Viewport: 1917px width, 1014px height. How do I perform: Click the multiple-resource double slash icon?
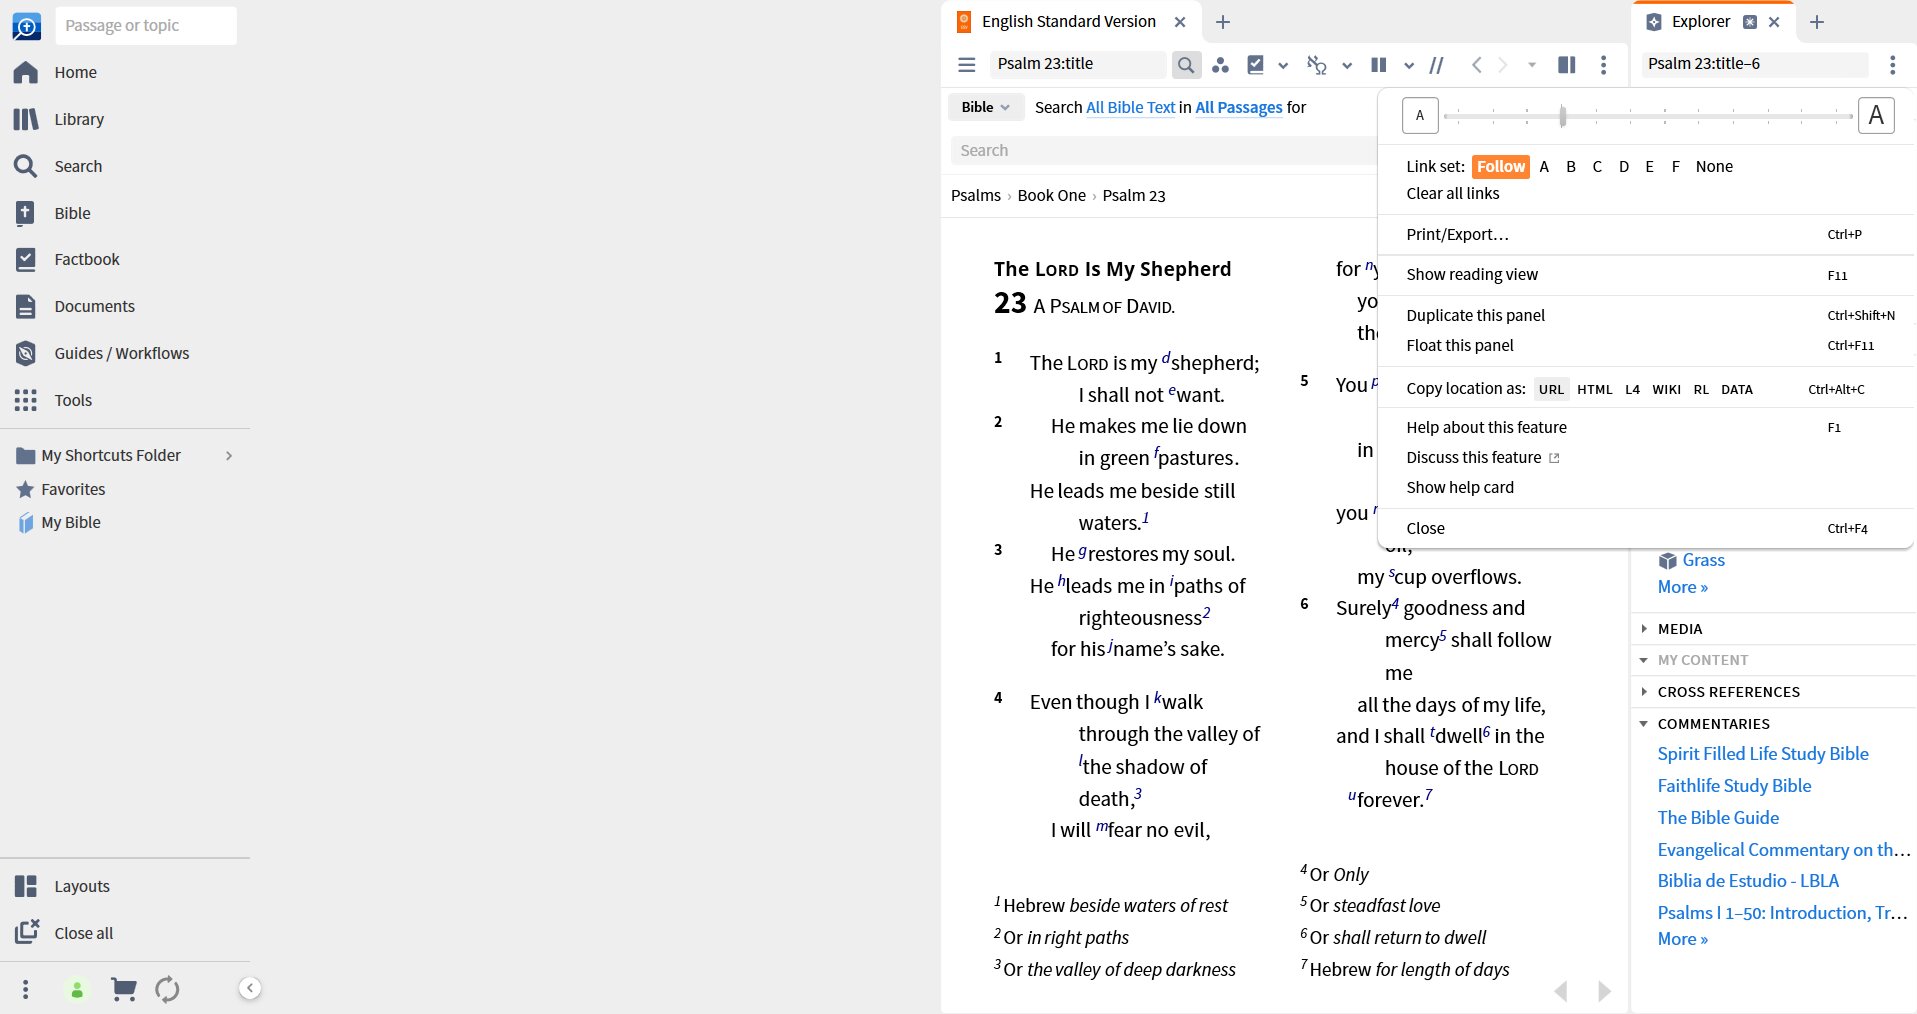coord(1437,65)
